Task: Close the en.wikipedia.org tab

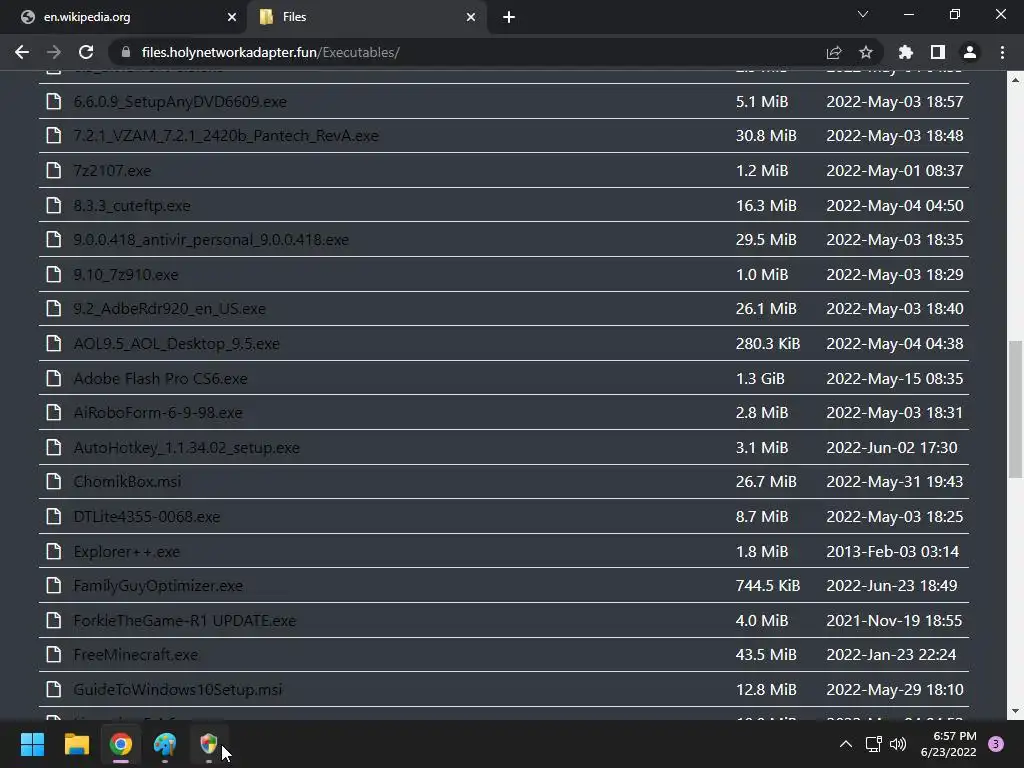Action: 232,17
